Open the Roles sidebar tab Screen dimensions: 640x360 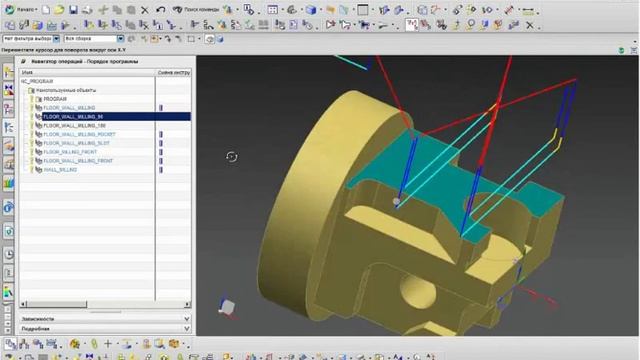pos(9,291)
